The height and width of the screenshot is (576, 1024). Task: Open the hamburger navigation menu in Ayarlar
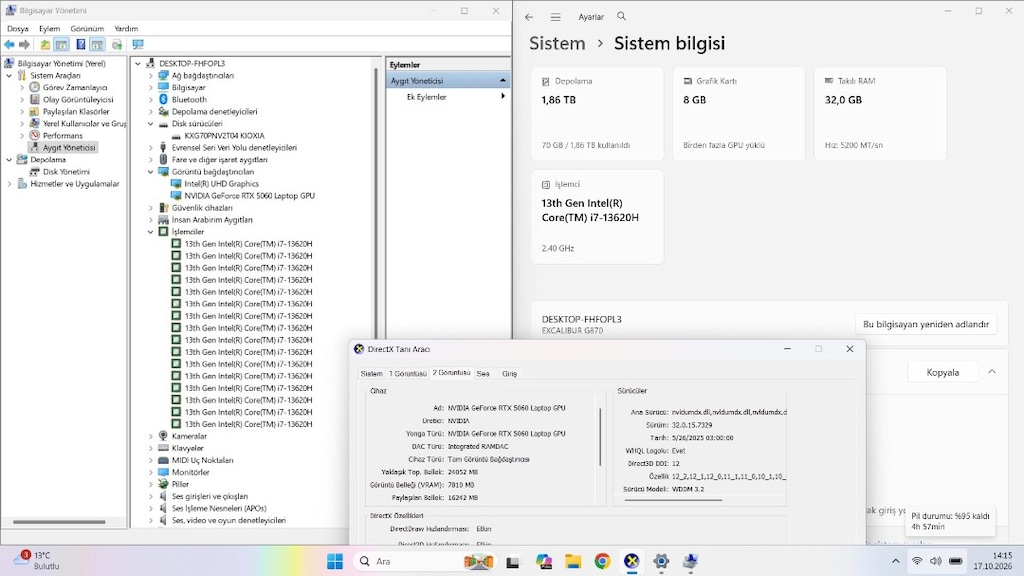(555, 17)
